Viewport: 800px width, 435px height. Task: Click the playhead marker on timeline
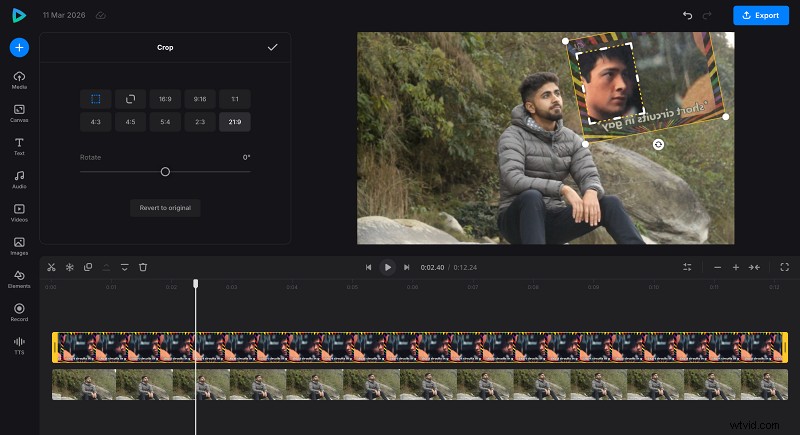[195, 284]
